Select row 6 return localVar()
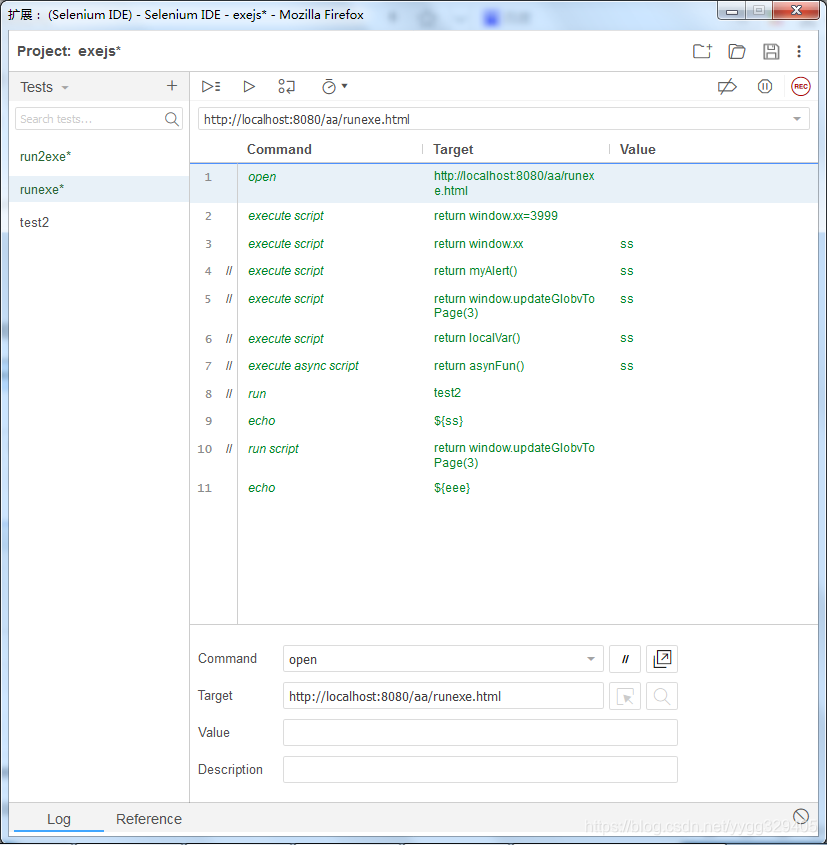The image size is (827, 845). 504,338
